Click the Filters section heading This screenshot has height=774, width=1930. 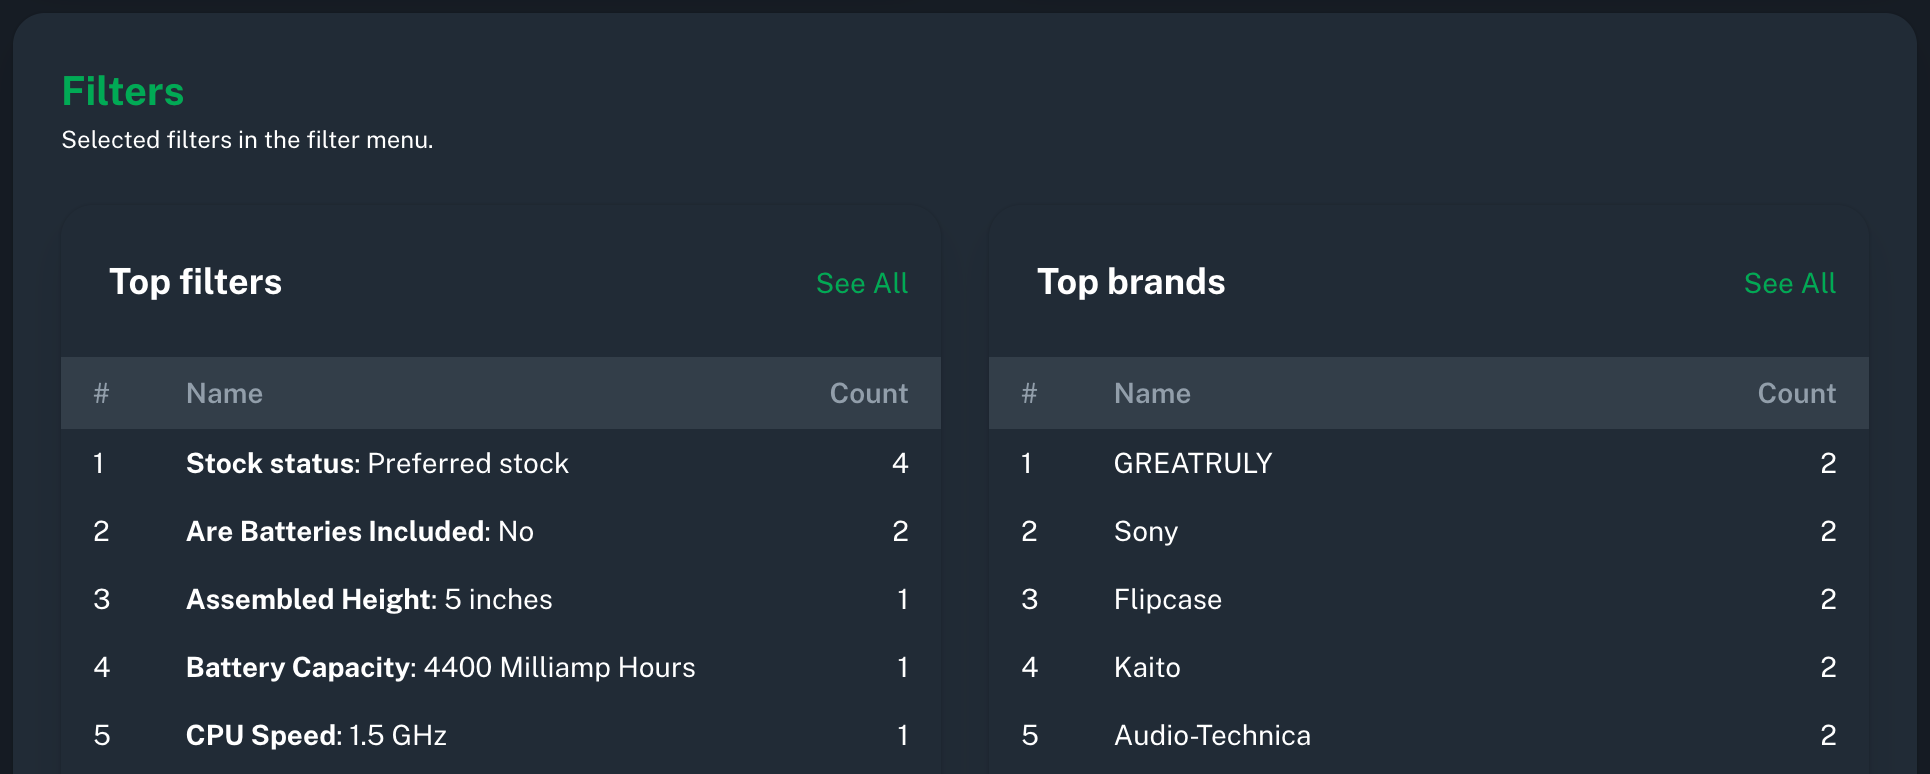[123, 92]
